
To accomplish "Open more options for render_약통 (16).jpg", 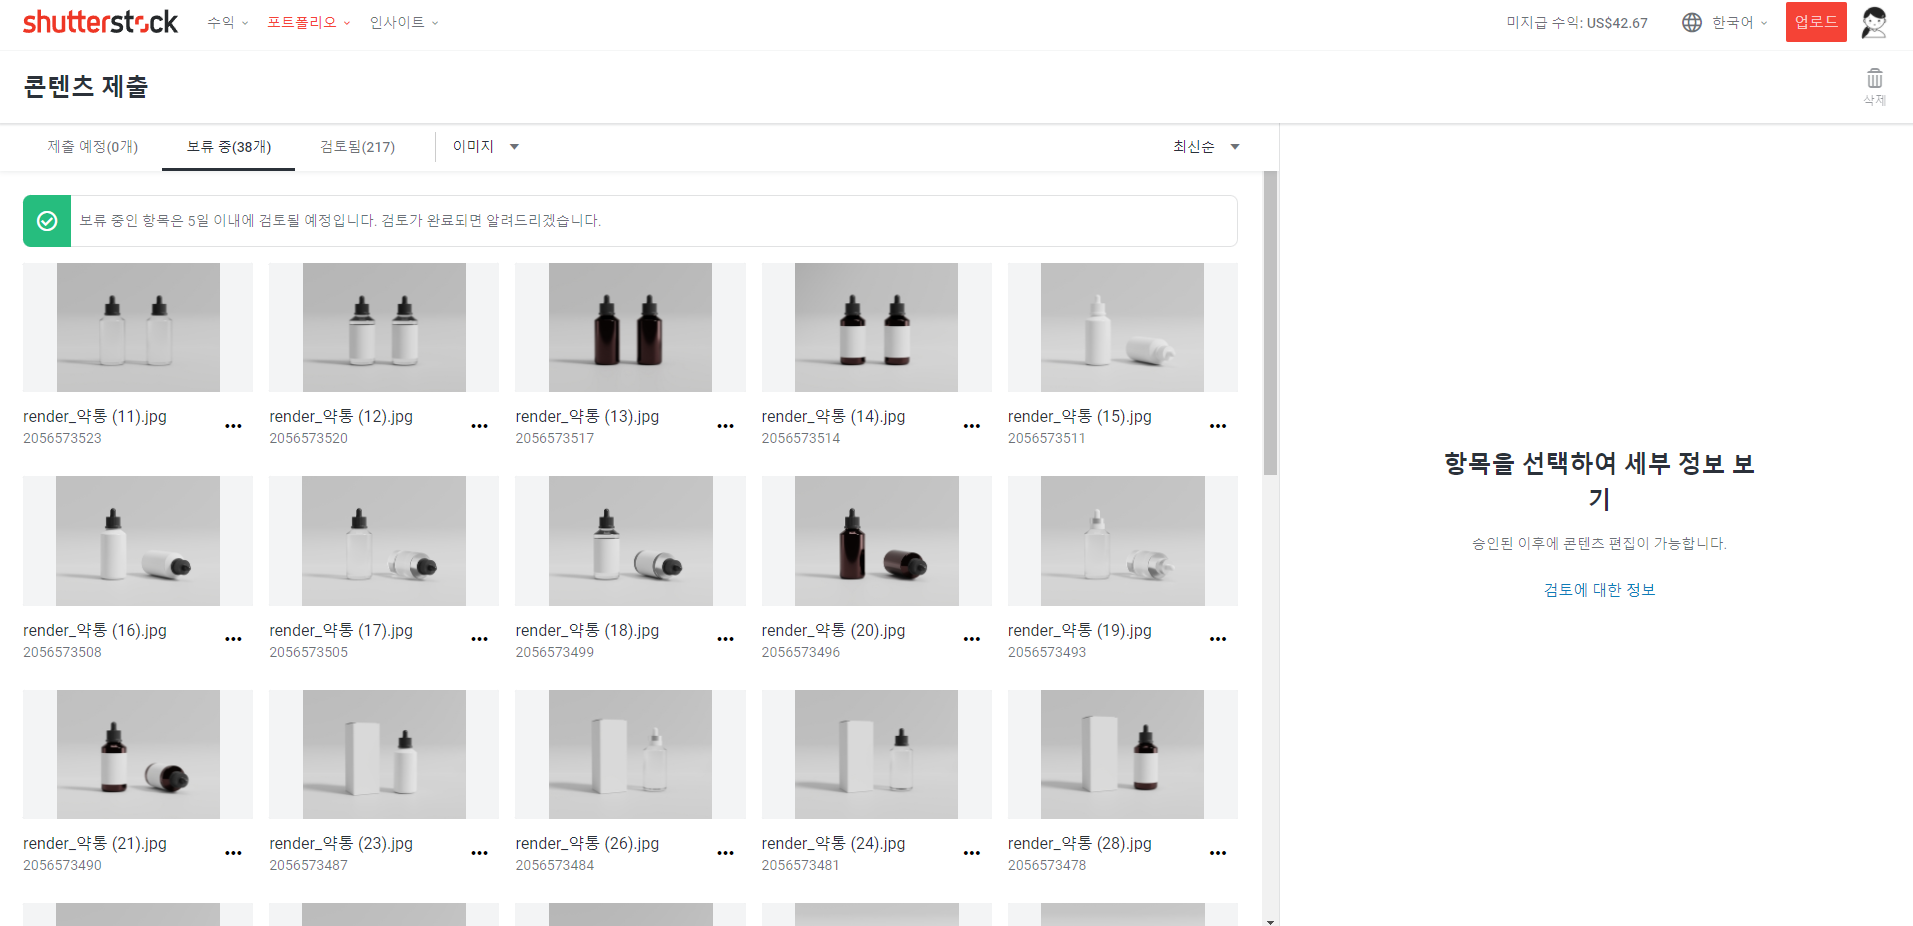I will 233,639.
